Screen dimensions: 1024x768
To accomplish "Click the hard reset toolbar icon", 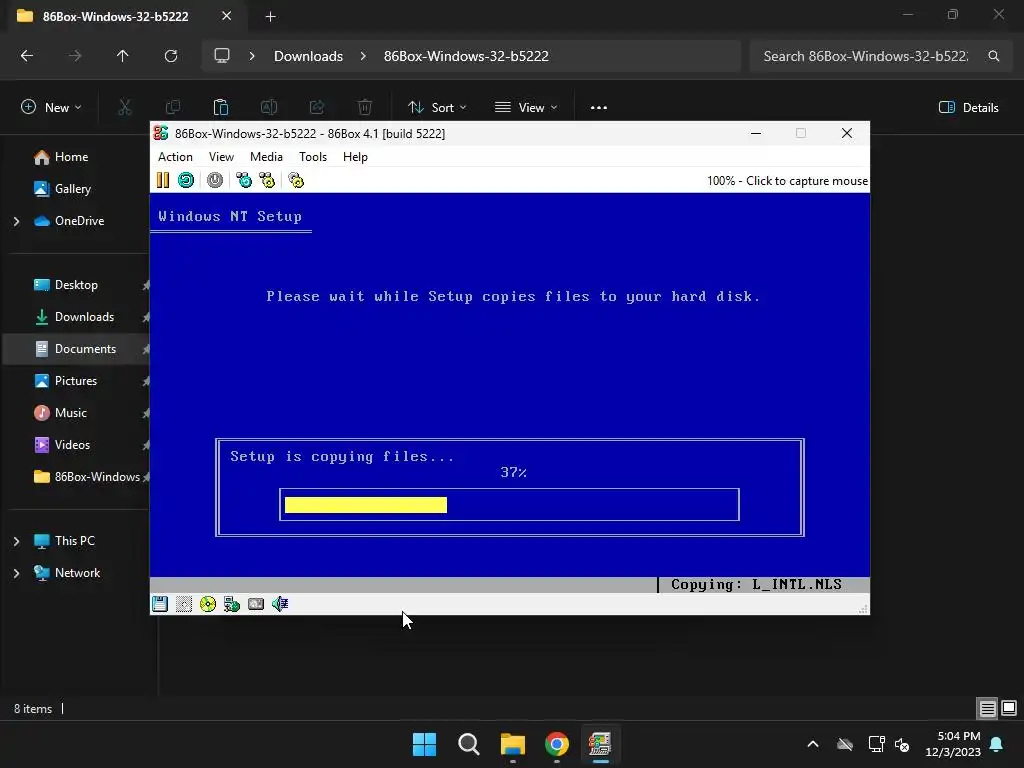I will (186, 180).
